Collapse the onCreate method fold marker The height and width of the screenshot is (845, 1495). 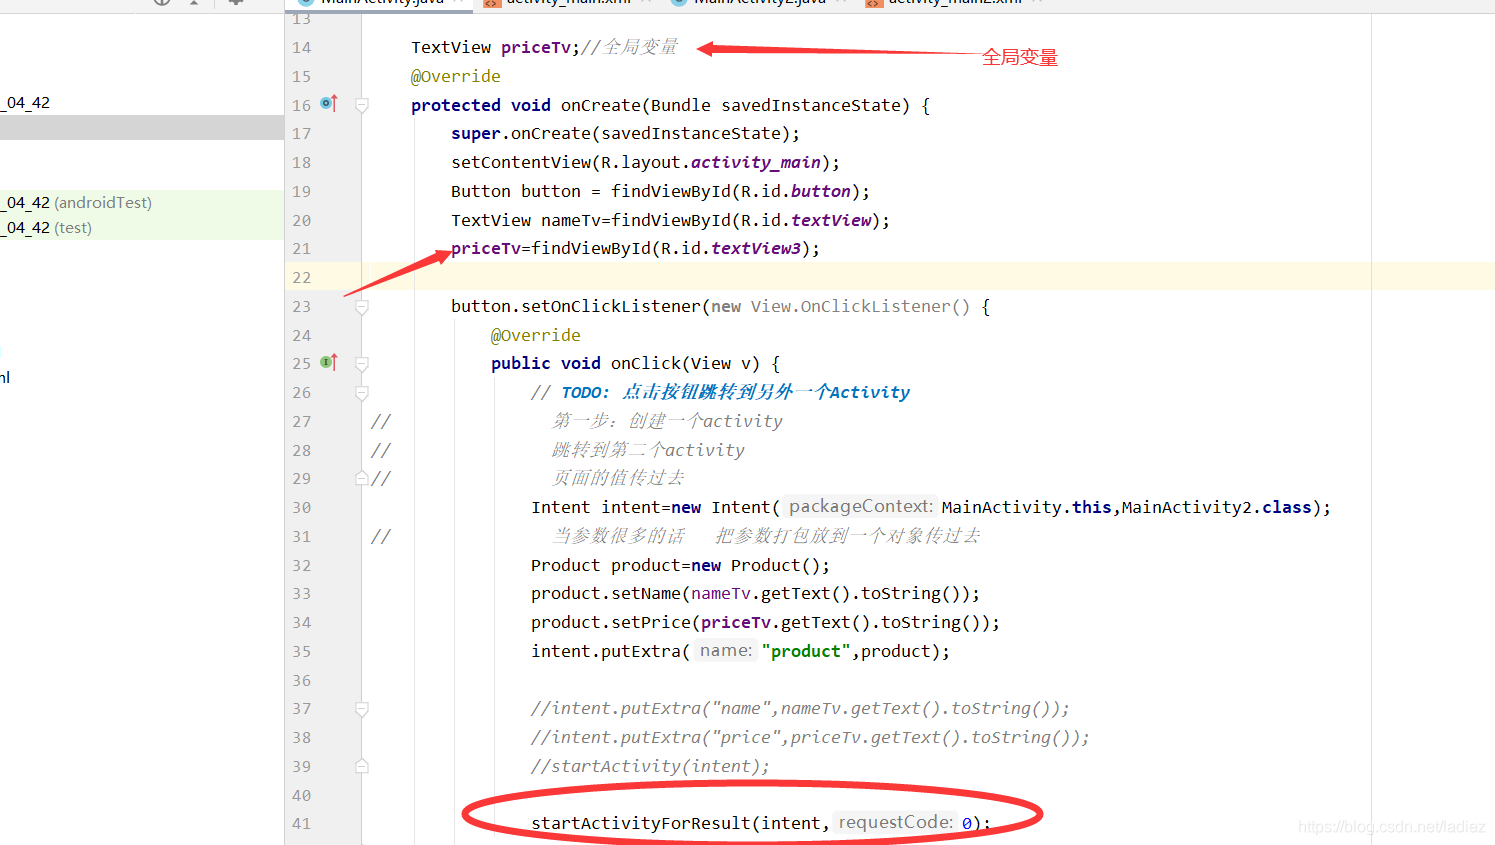click(x=362, y=105)
